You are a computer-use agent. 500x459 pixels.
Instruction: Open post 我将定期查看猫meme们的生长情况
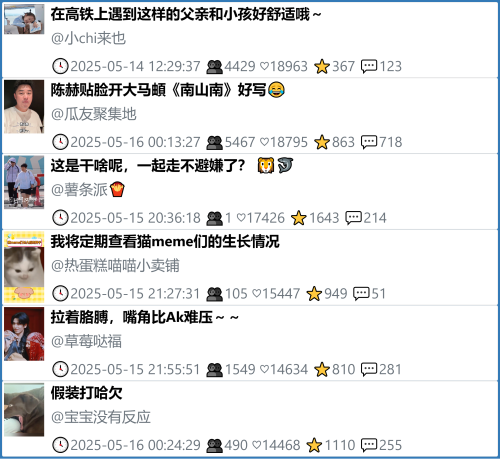coord(165,241)
